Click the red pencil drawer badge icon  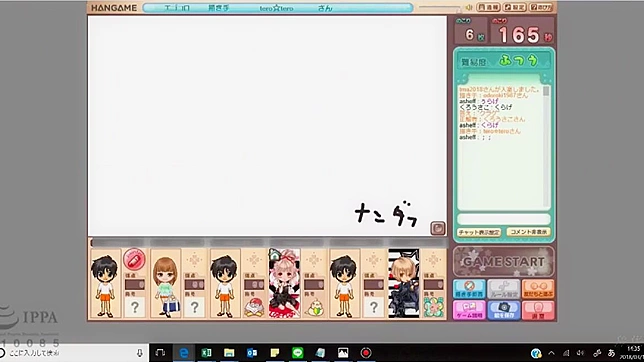pos(134,259)
